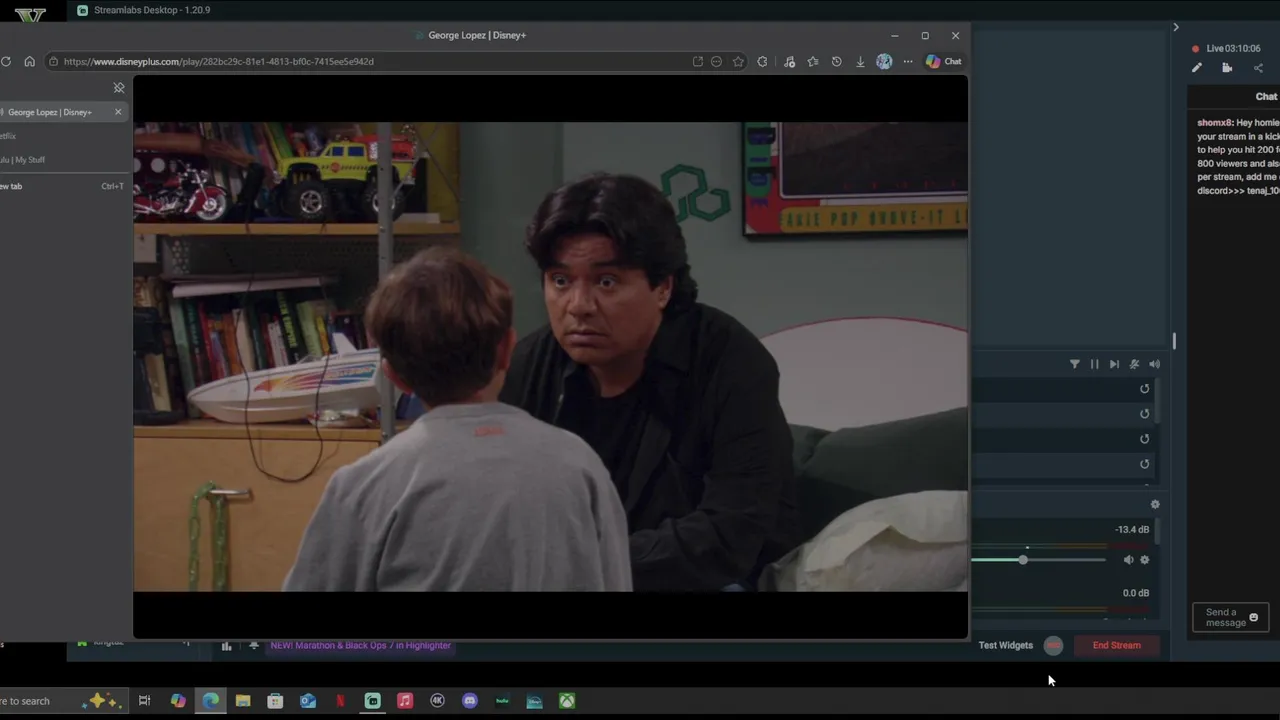Viewport: 1280px width, 720px height.
Task: Go to browser Home page
Action: [29, 61]
